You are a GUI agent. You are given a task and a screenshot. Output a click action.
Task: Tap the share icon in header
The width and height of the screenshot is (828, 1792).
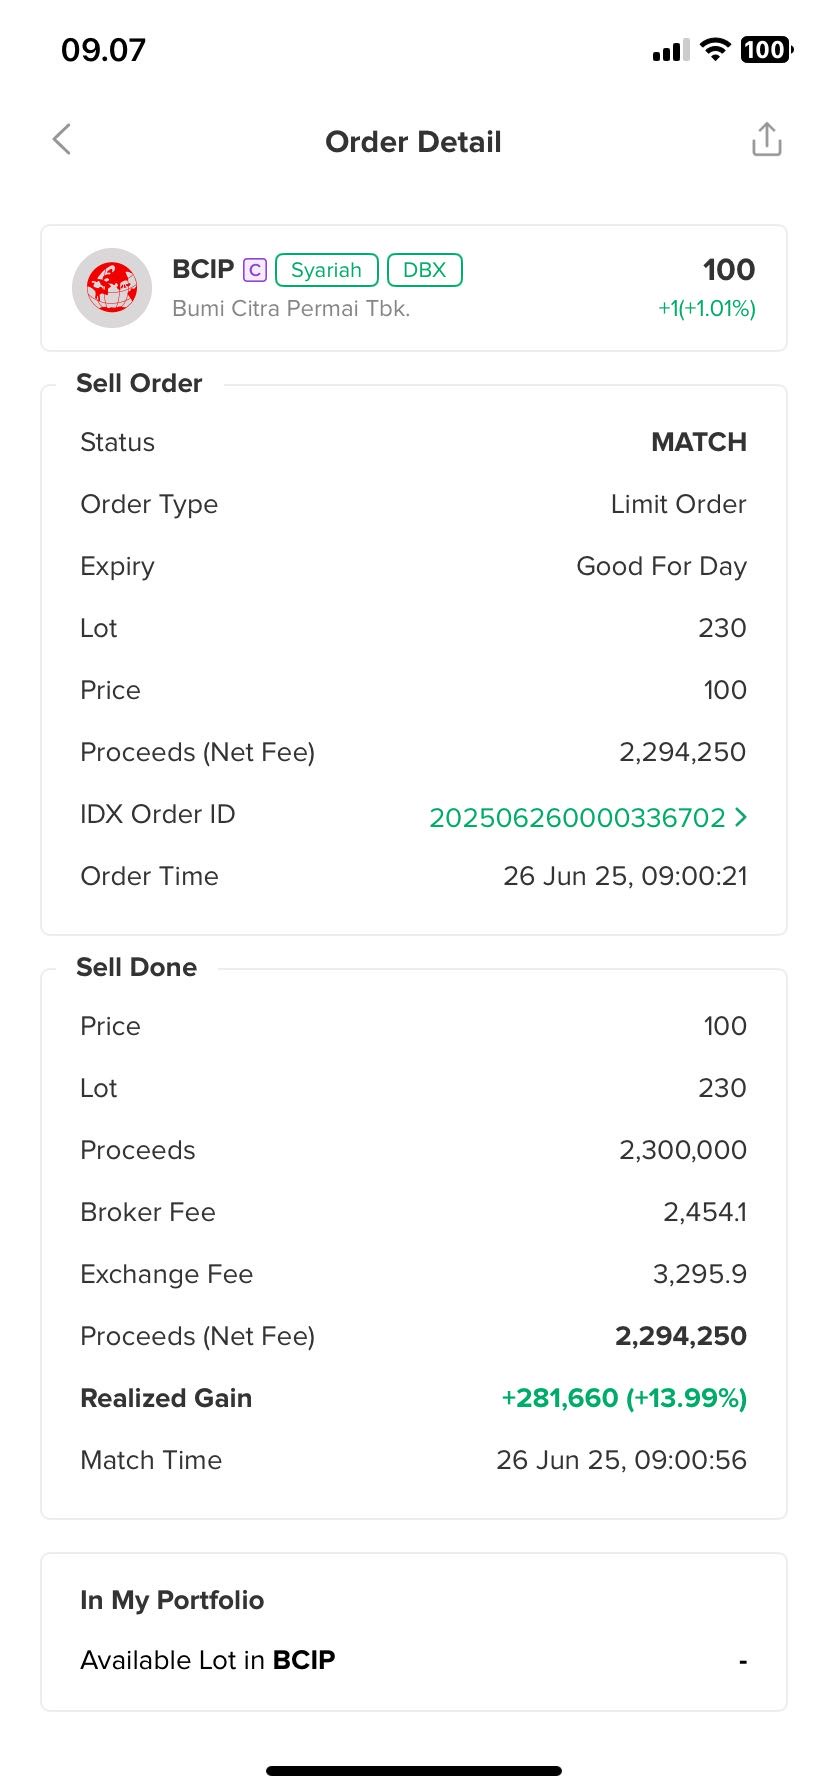766,140
